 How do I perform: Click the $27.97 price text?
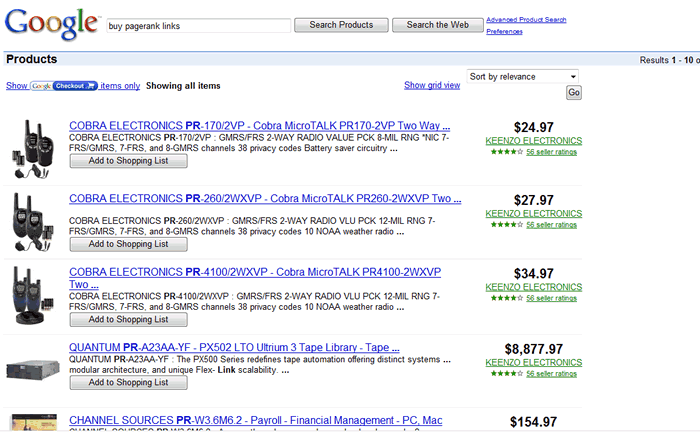533,200
